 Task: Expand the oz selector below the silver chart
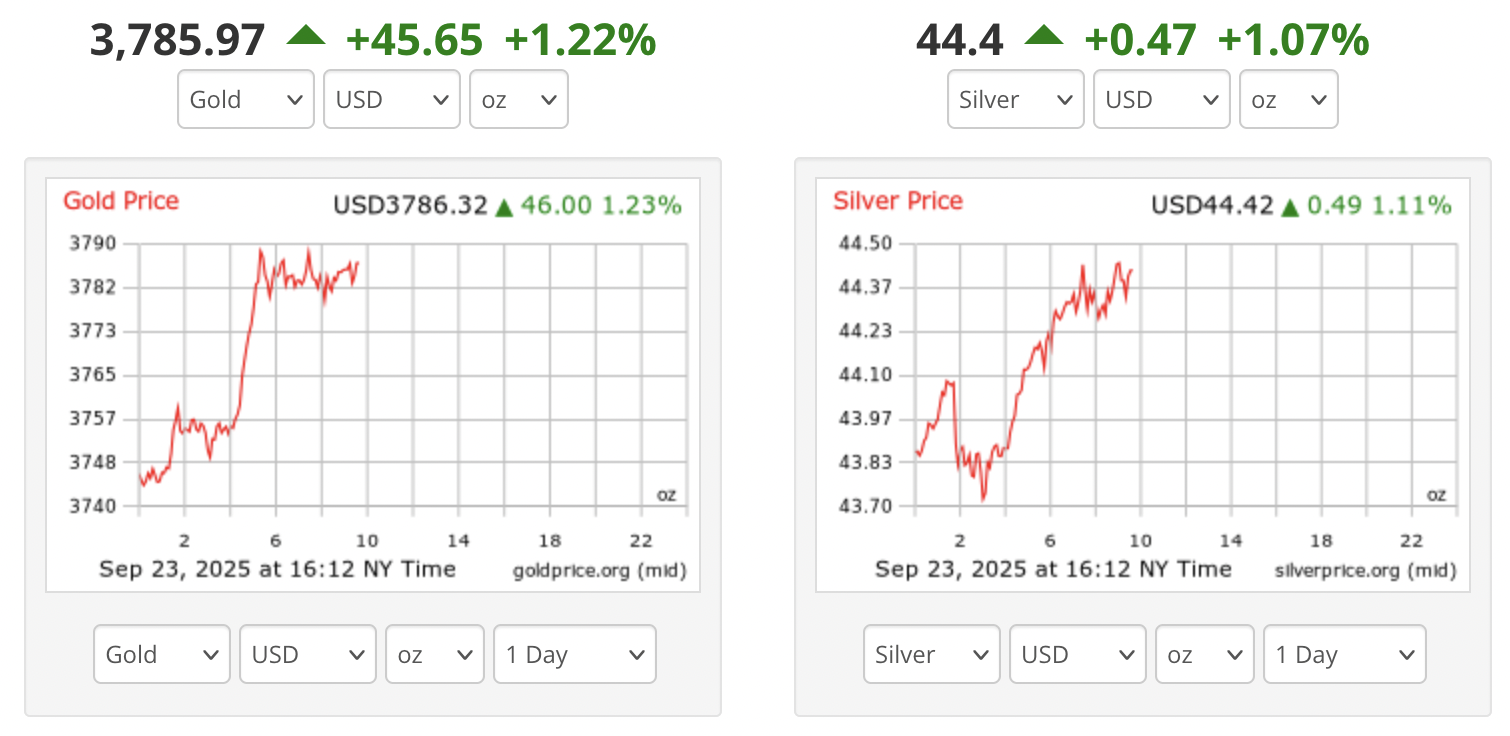pos(1205,654)
